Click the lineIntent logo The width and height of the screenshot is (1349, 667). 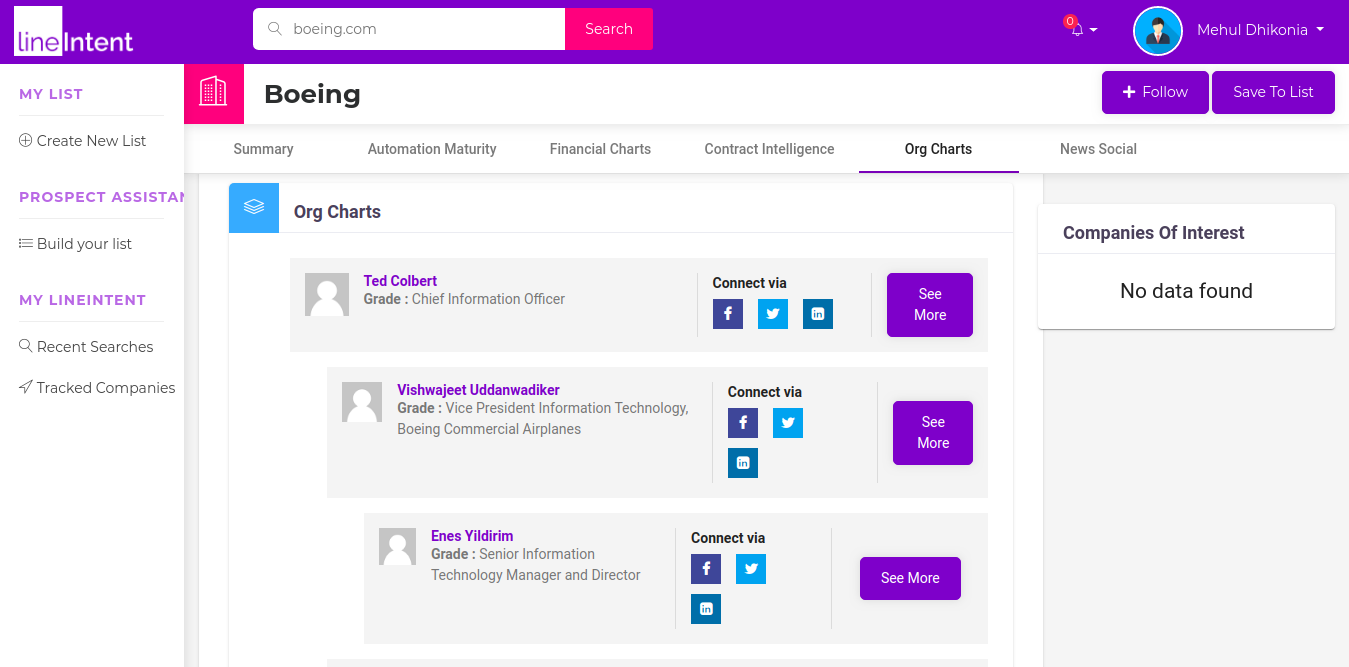(74, 32)
